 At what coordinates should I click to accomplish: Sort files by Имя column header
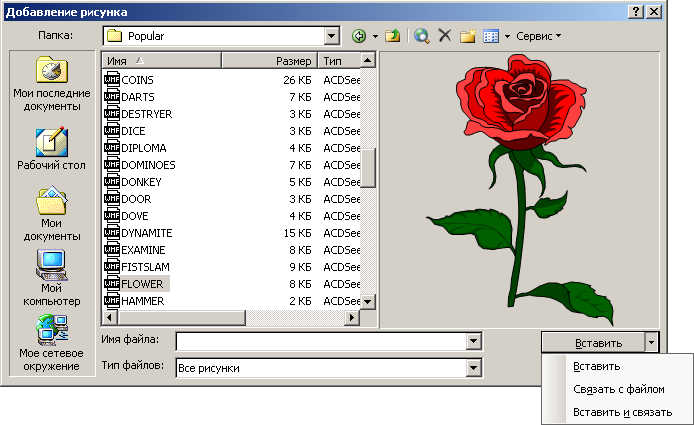coord(162,61)
